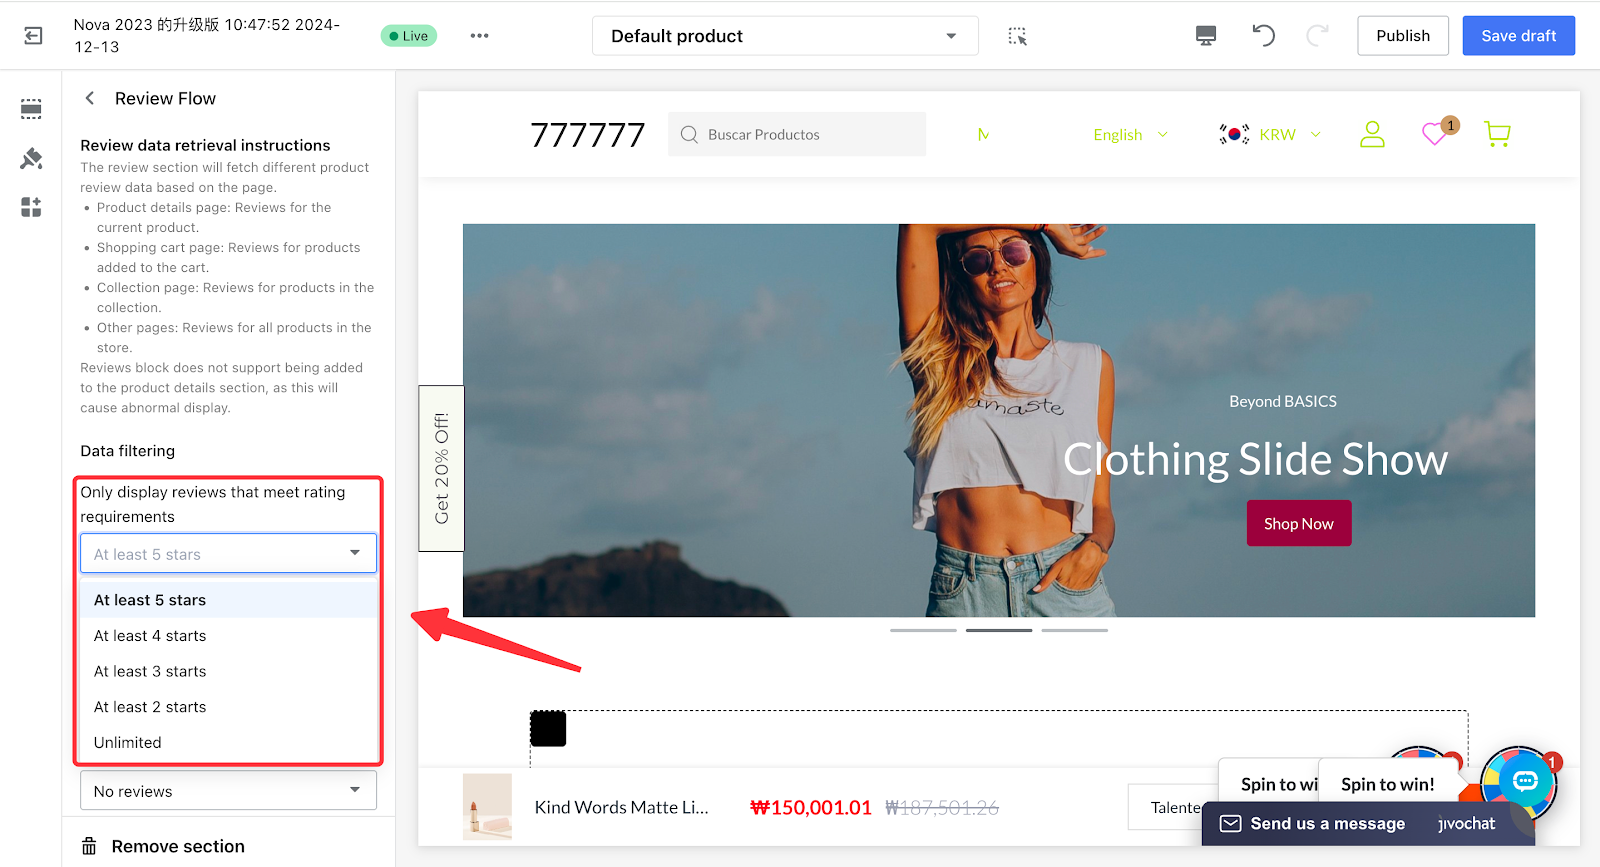Image resolution: width=1600 pixels, height=867 pixels.
Task: Open the three-dot more options menu
Action: coord(479,36)
